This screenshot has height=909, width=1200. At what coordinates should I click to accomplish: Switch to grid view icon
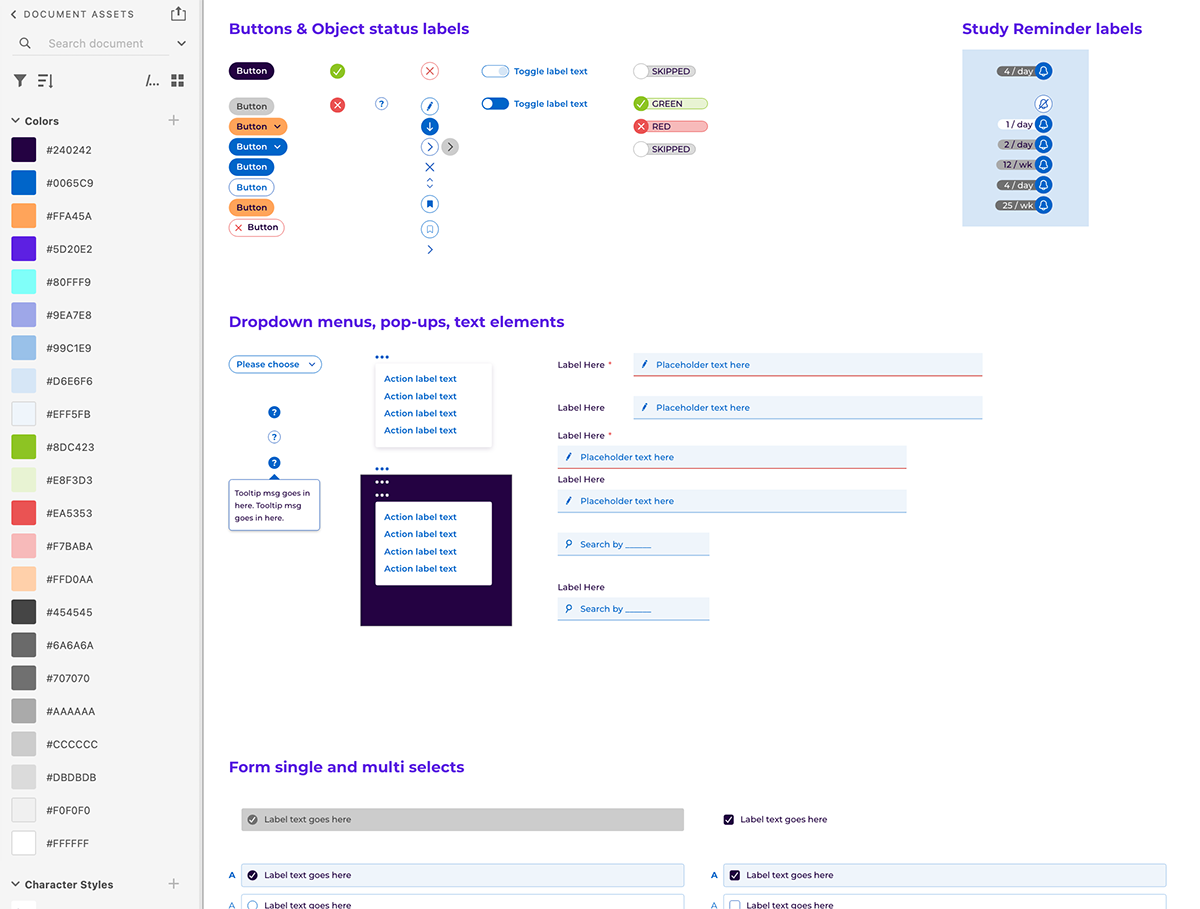pyautogui.click(x=177, y=81)
